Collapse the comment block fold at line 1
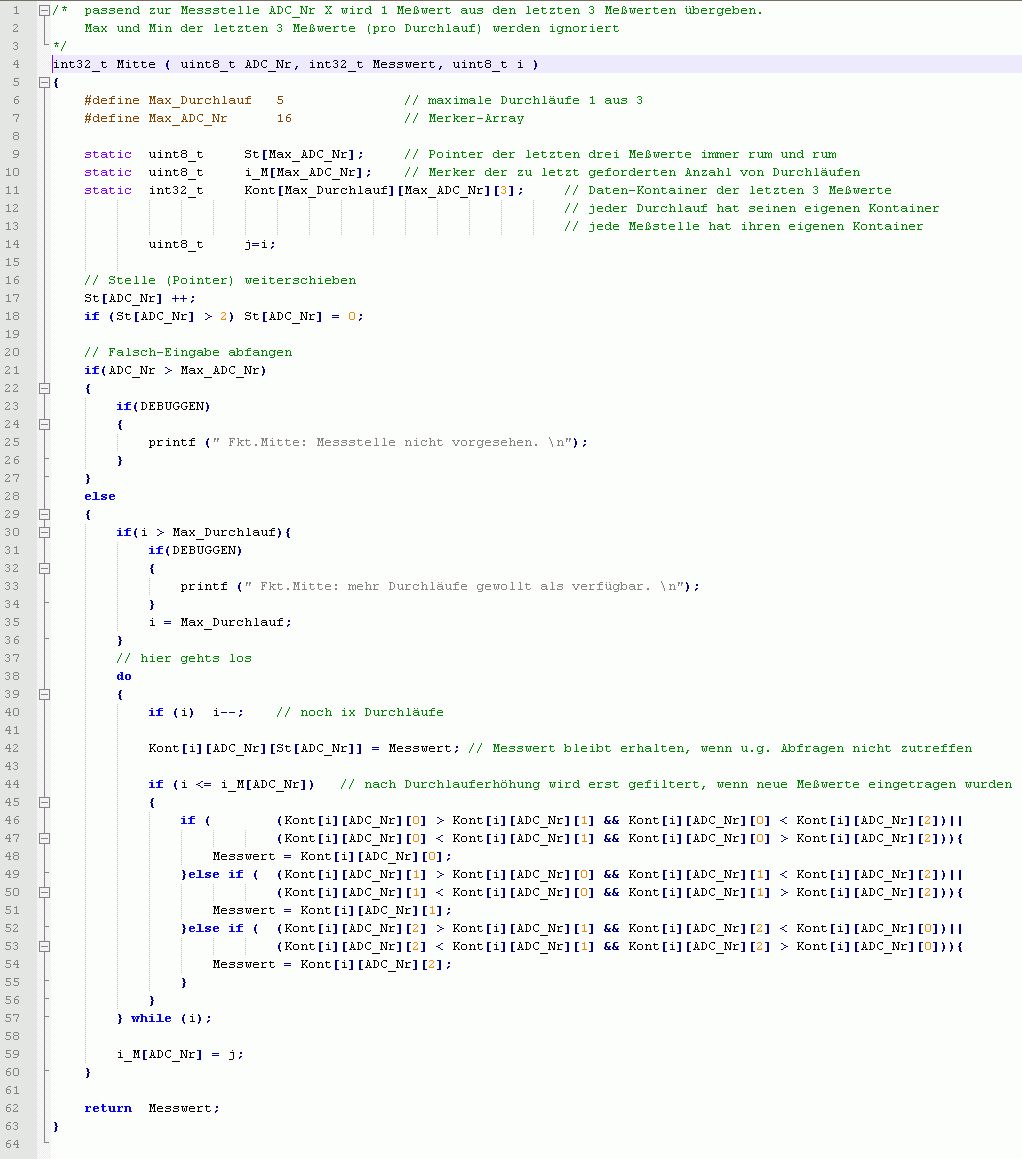This screenshot has width=1022, height=1159. tap(44, 10)
